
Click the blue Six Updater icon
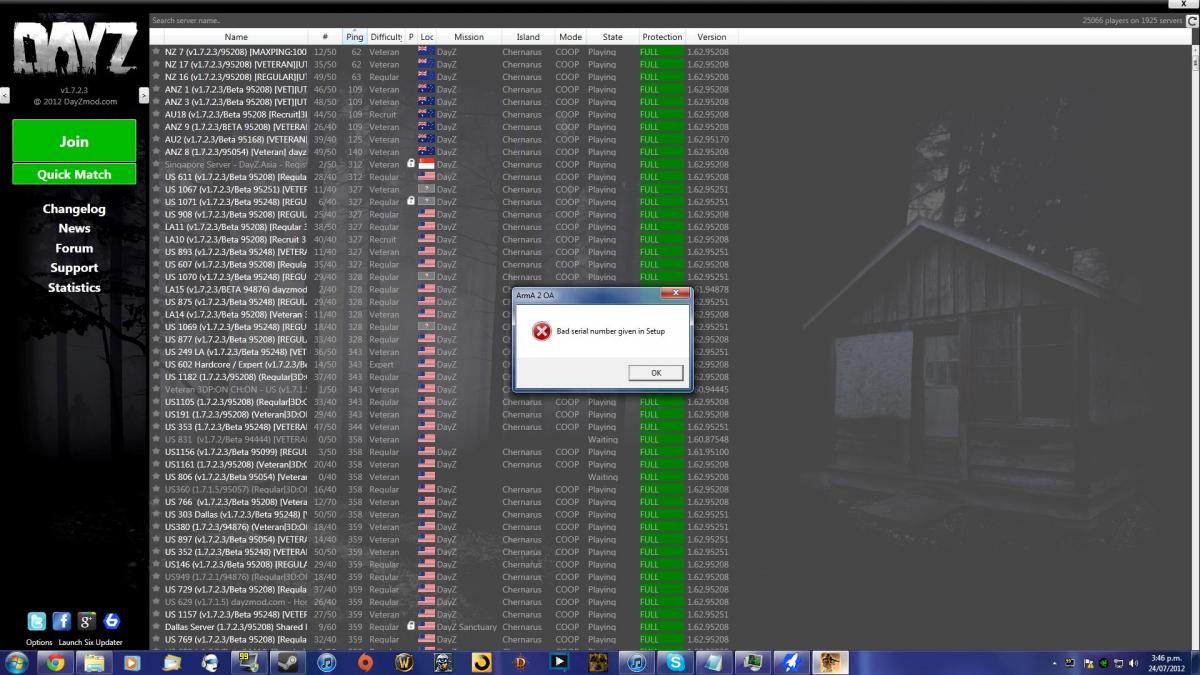click(111, 621)
